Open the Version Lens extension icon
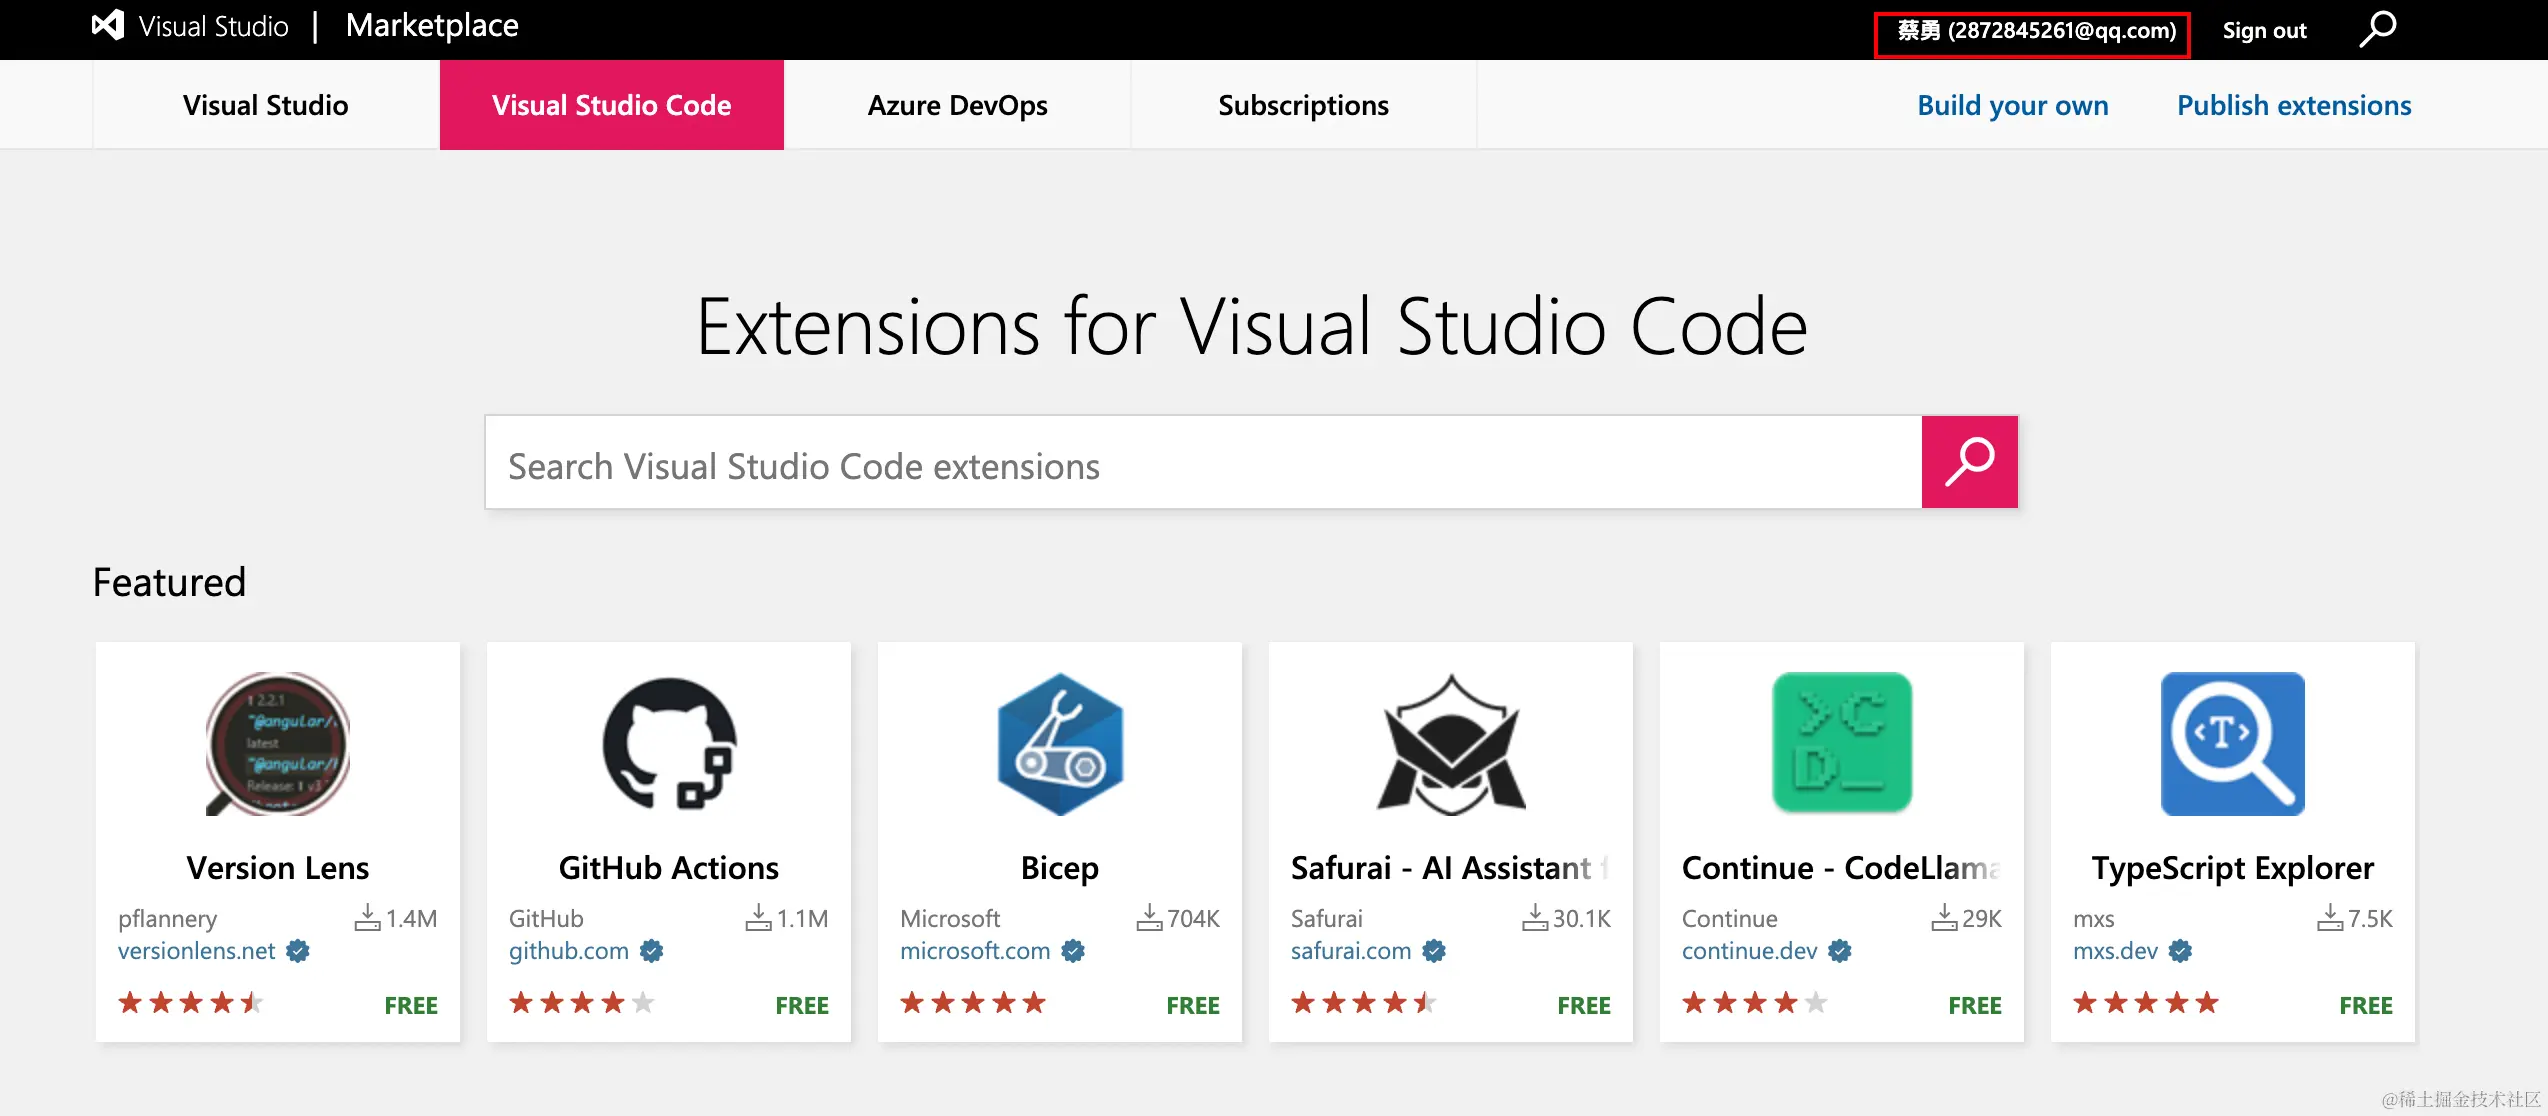2548x1116 pixels. pos(278,743)
